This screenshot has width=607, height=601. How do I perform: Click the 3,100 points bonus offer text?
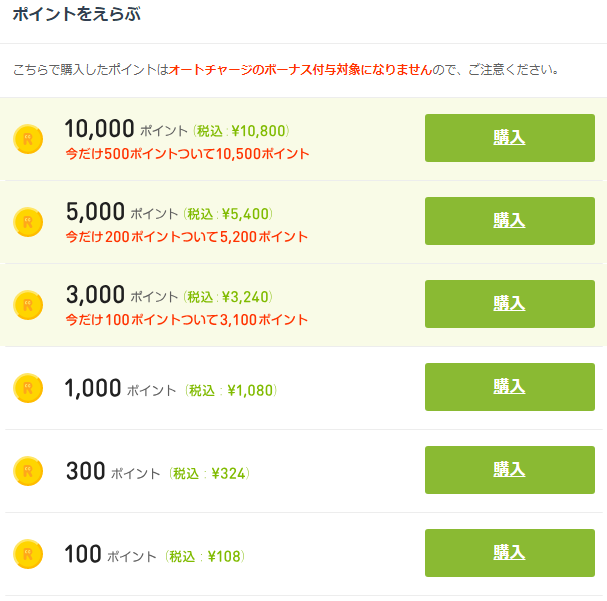tap(187, 320)
